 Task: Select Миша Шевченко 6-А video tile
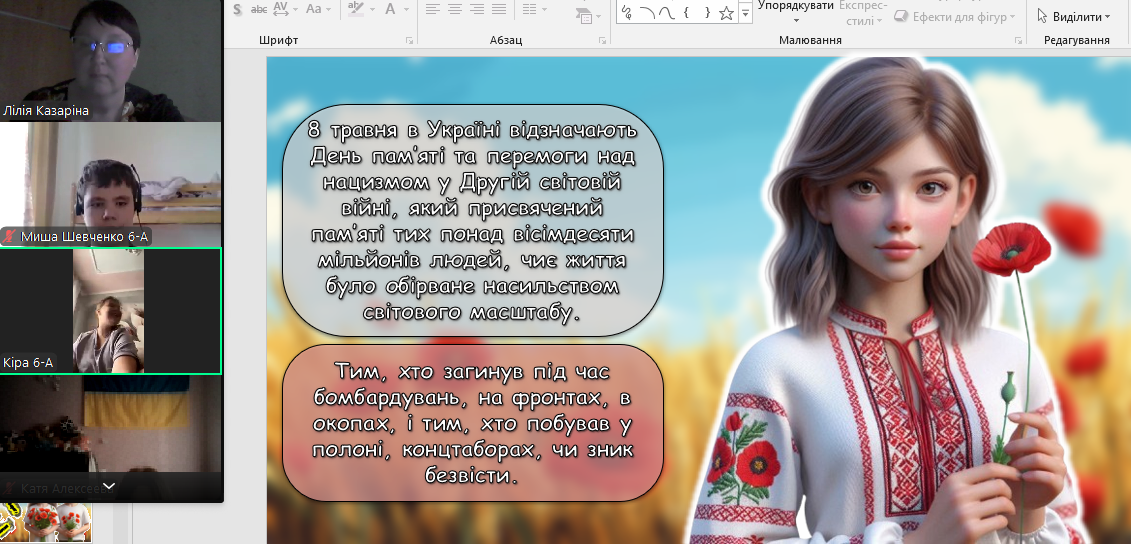(x=110, y=184)
